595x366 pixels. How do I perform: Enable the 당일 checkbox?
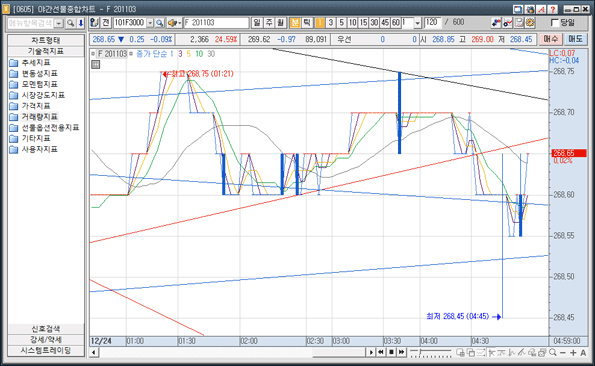point(554,23)
